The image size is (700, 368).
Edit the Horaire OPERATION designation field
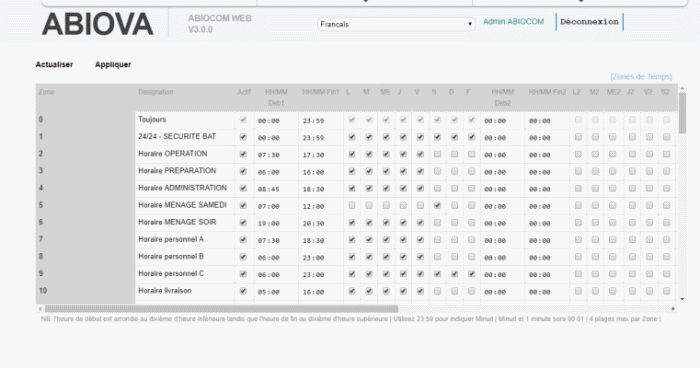(185, 154)
